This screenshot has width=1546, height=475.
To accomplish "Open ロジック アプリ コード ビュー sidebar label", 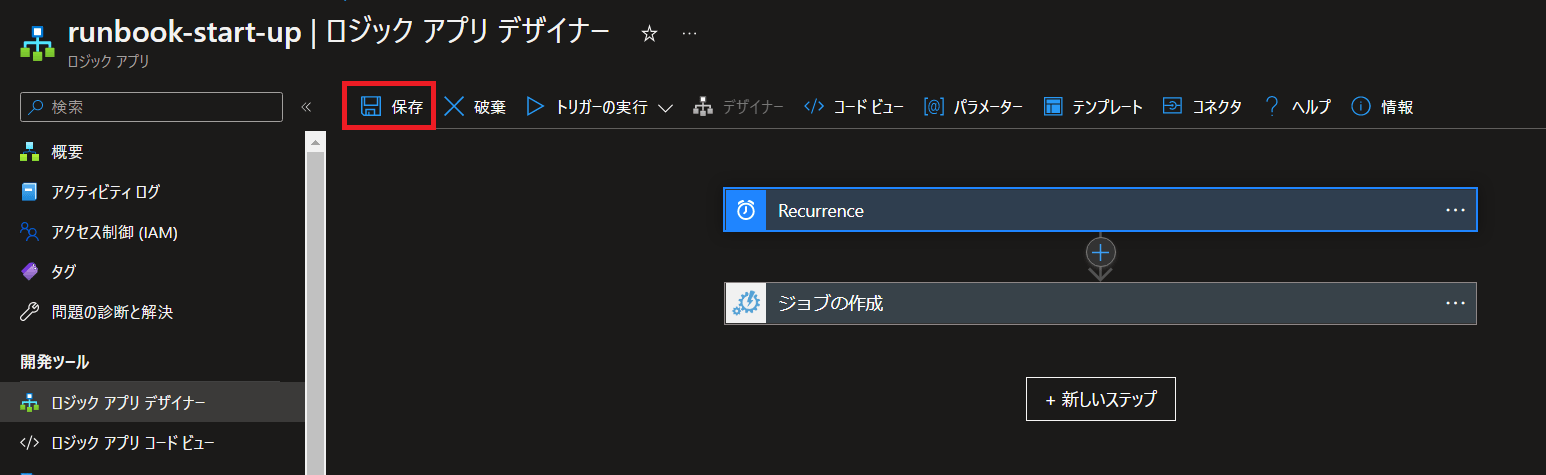I will point(133,442).
